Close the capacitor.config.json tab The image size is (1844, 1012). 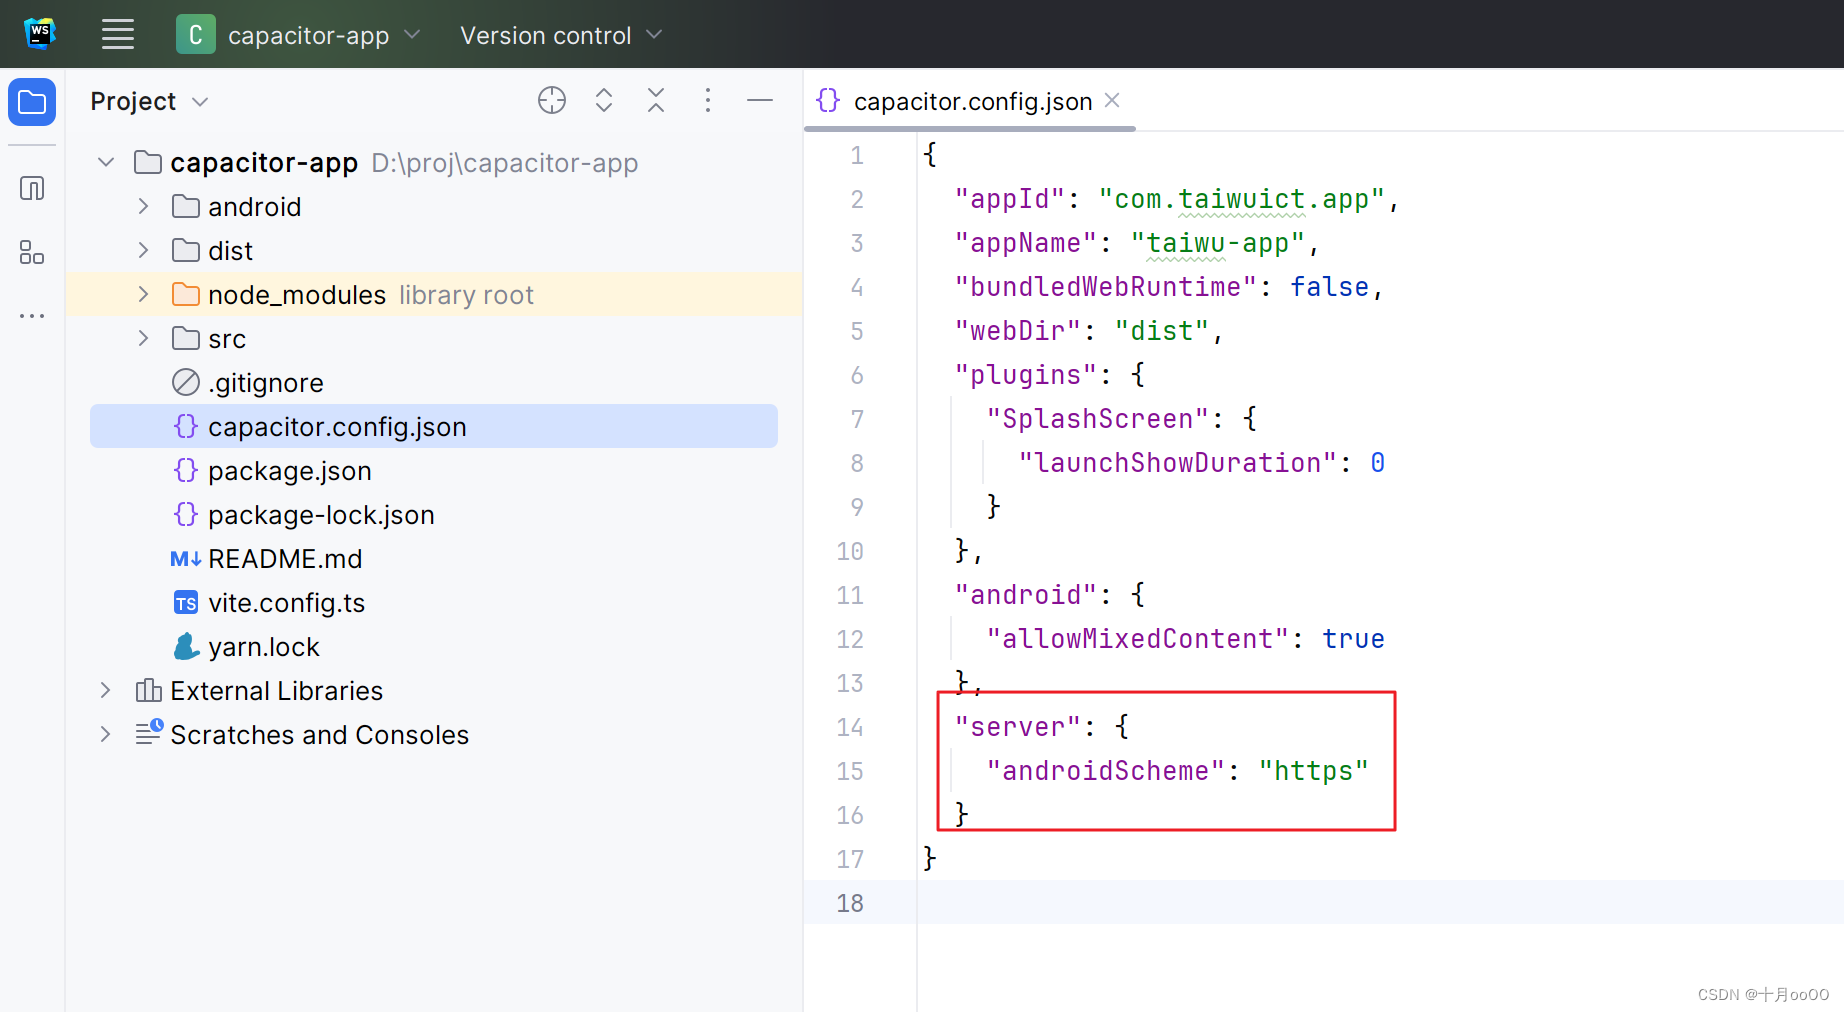(1112, 100)
